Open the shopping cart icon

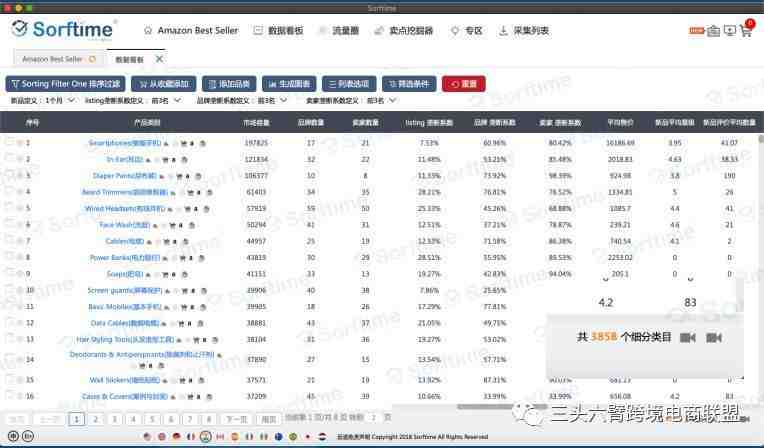(745, 31)
